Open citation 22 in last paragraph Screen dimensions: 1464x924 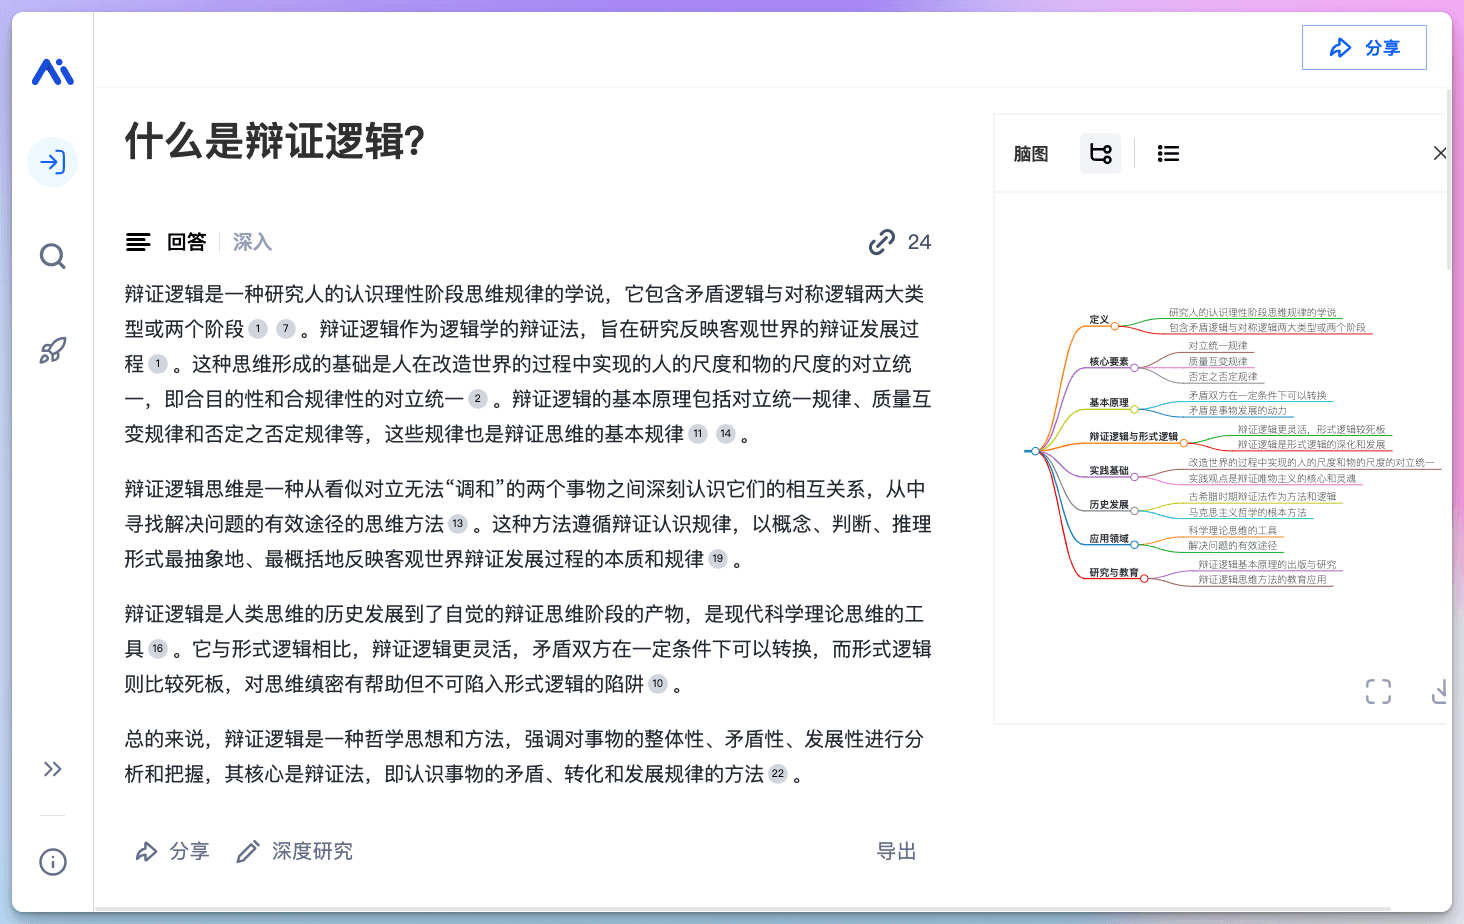click(778, 774)
